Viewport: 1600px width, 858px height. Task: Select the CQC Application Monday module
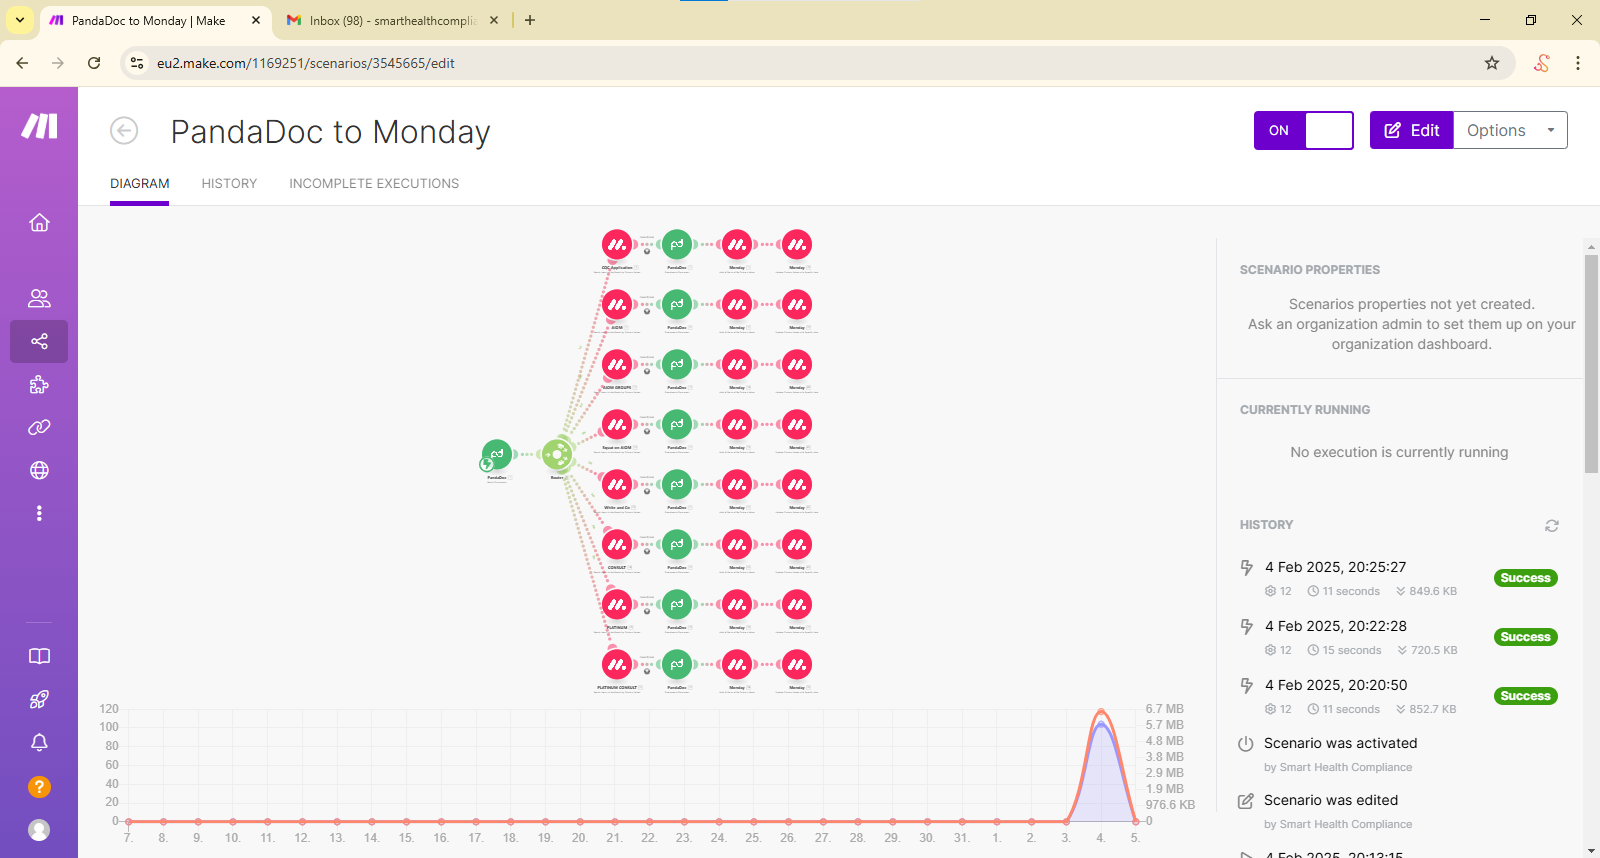tap(617, 245)
